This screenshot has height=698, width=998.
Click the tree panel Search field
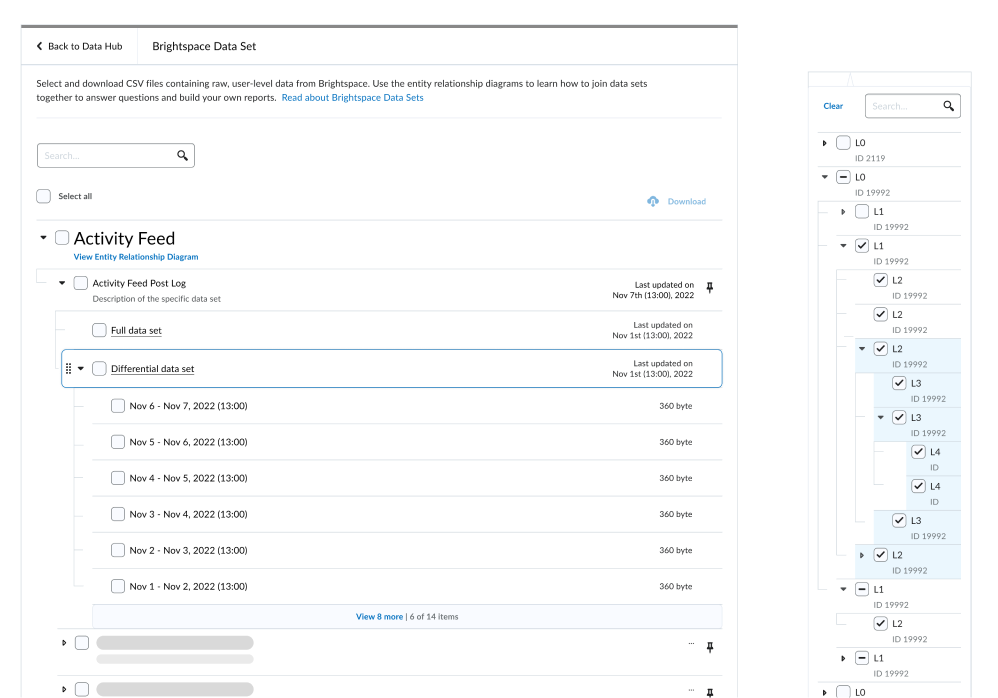tap(913, 106)
